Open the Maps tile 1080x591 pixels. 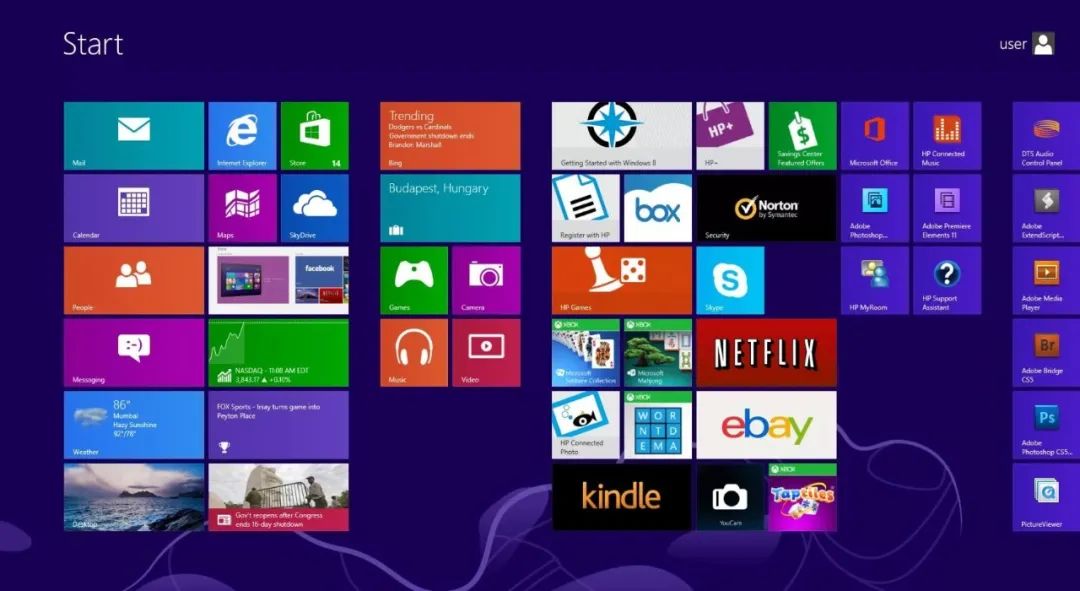coord(242,208)
